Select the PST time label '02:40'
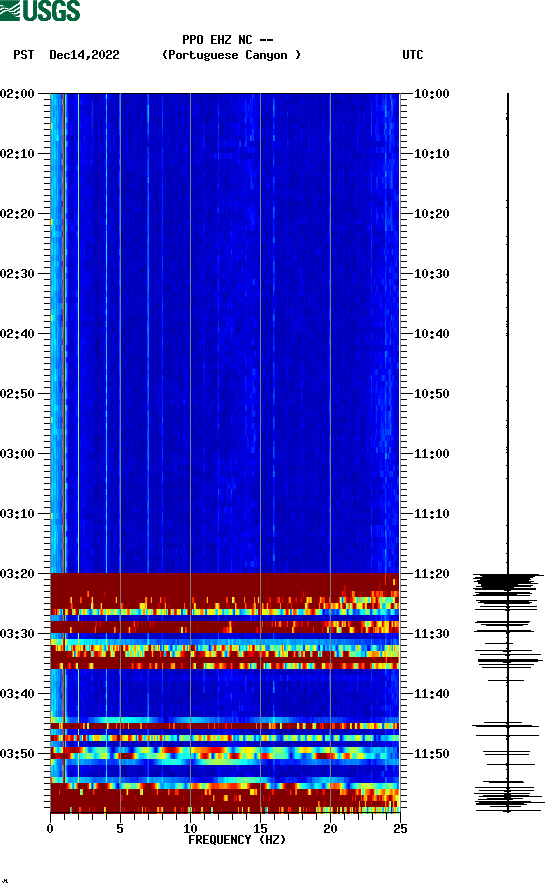Image resolution: width=552 pixels, height=892 pixels. pos(18,334)
